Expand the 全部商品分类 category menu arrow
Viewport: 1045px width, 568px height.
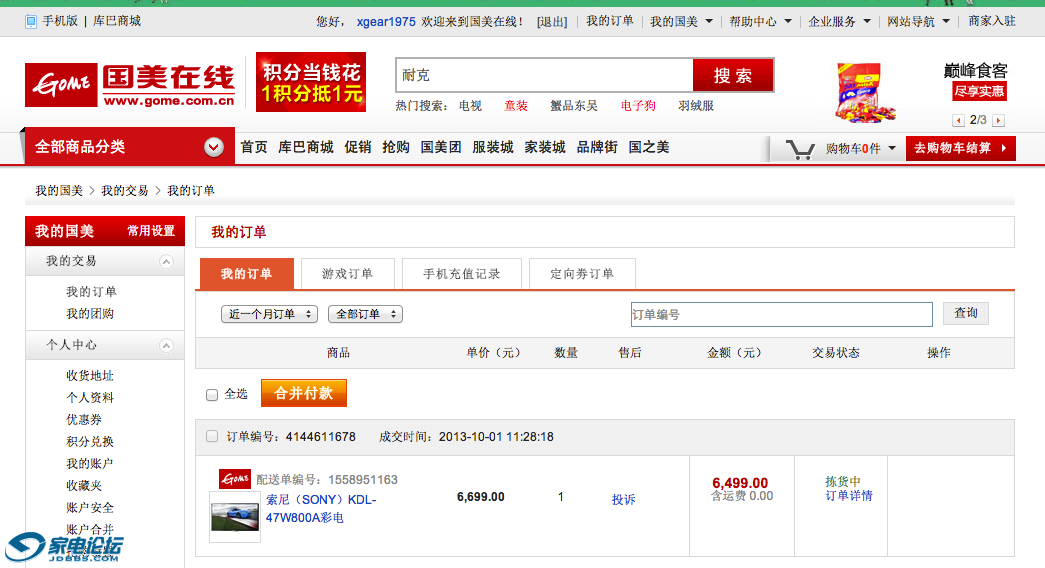click(213, 147)
